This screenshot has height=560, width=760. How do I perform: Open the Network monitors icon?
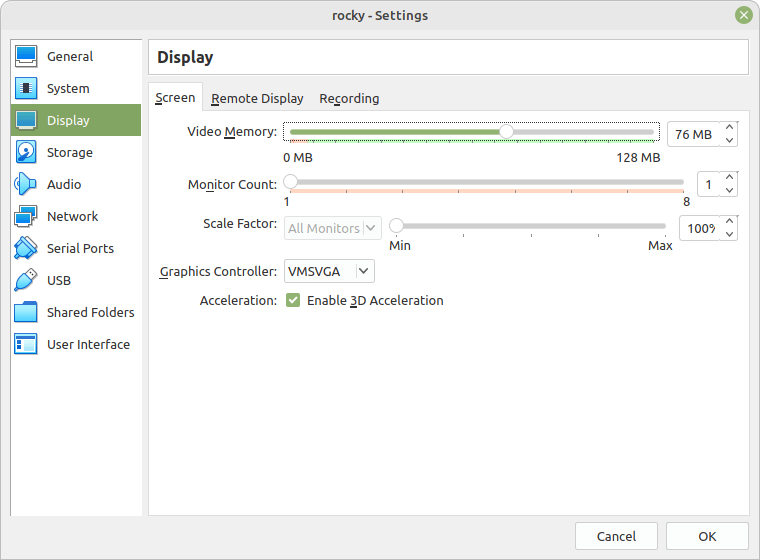(x=26, y=216)
